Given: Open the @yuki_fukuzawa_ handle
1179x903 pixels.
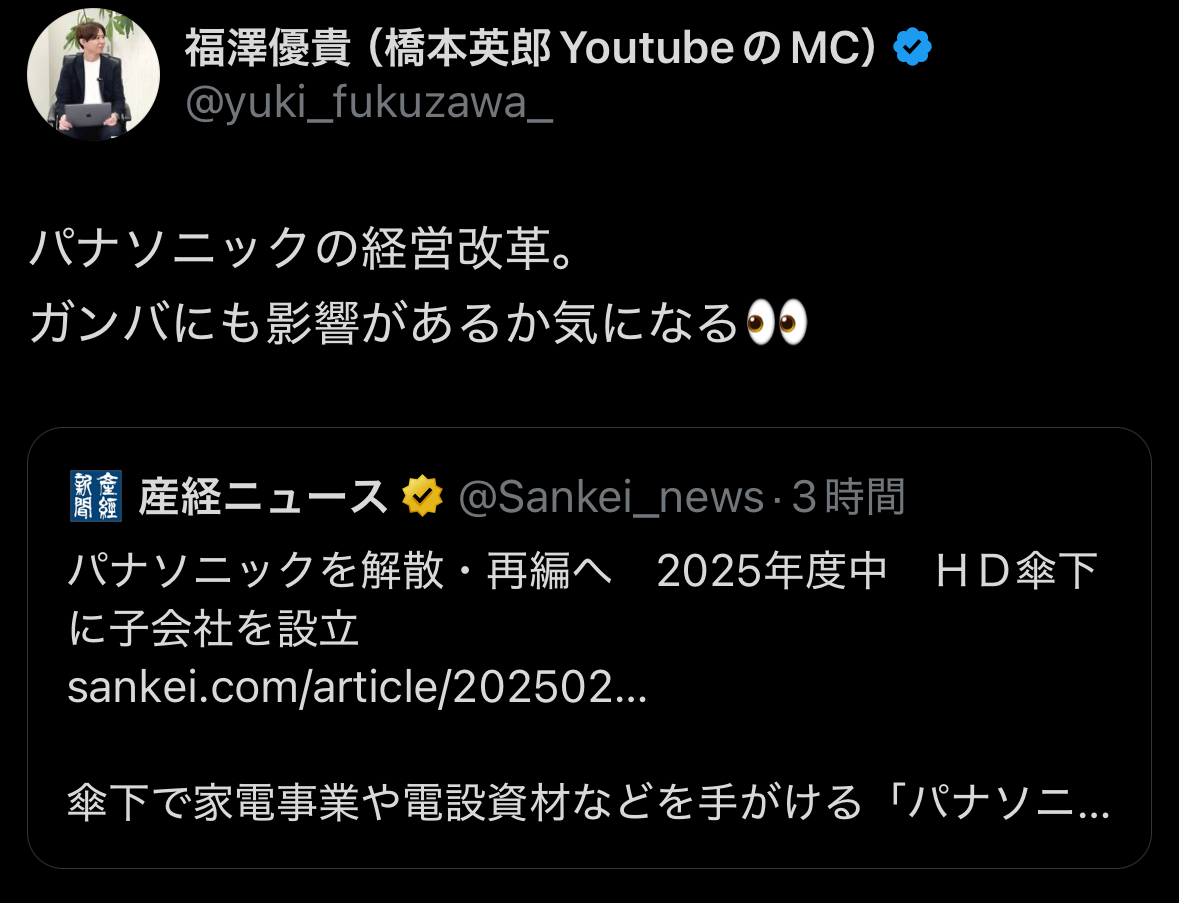Looking at the screenshot, I should click(369, 102).
